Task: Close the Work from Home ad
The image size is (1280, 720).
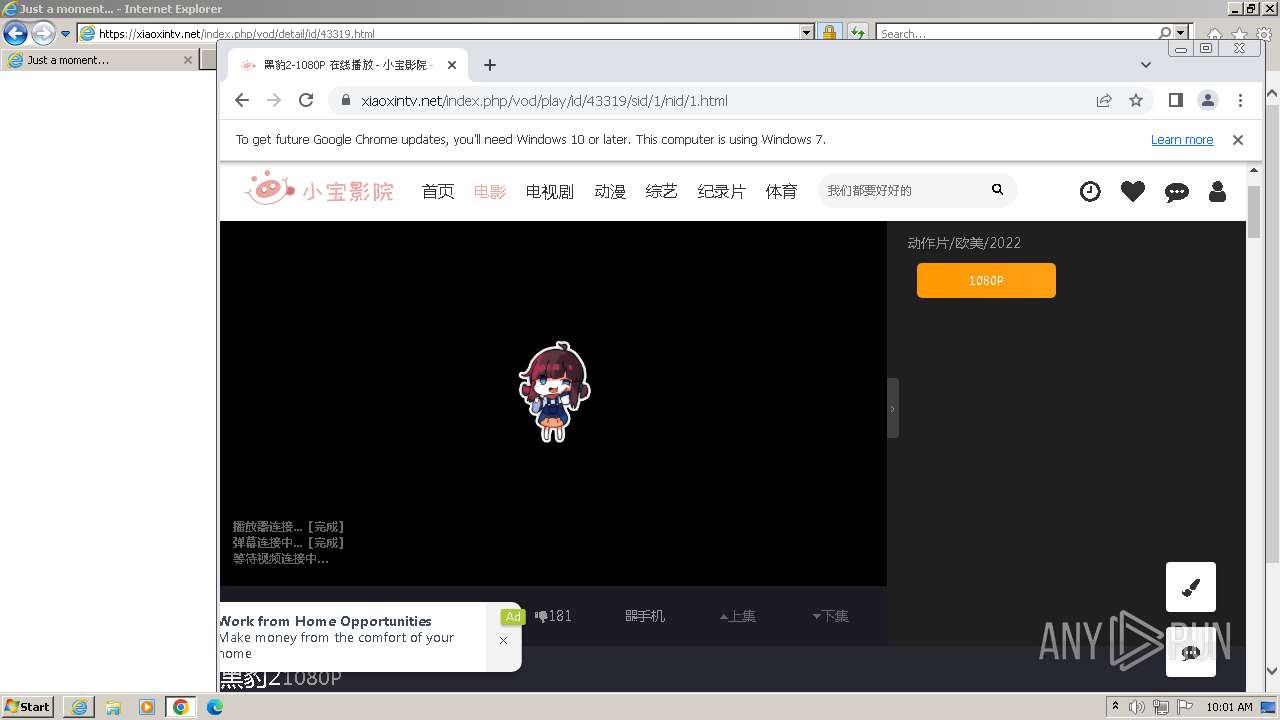Action: [503, 640]
